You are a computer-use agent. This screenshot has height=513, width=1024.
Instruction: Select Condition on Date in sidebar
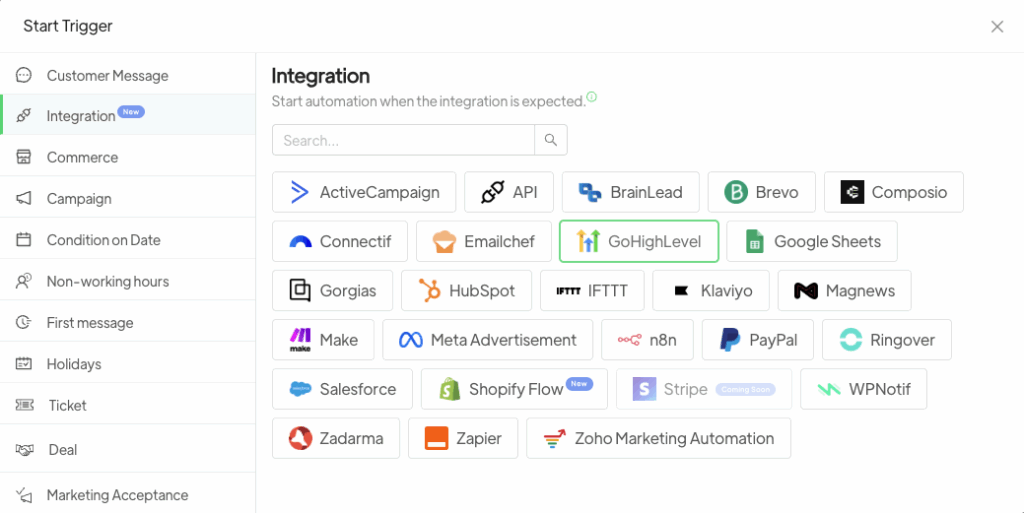tap(103, 240)
